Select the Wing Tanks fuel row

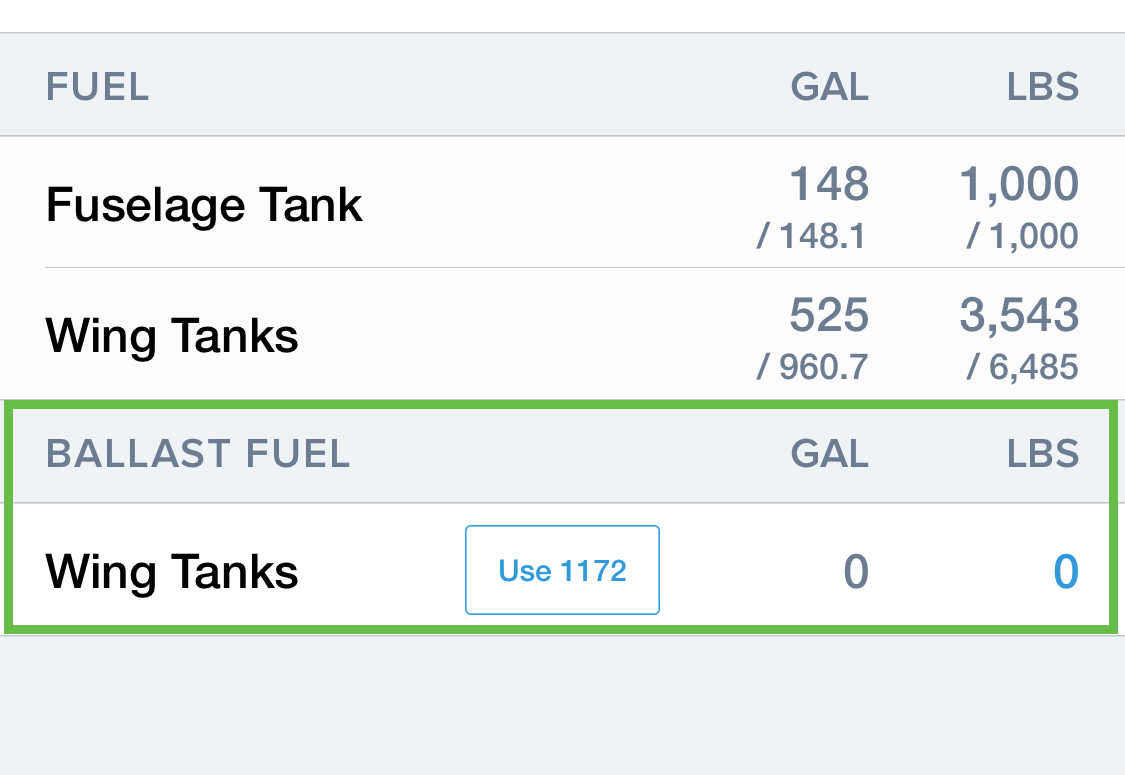coord(171,335)
